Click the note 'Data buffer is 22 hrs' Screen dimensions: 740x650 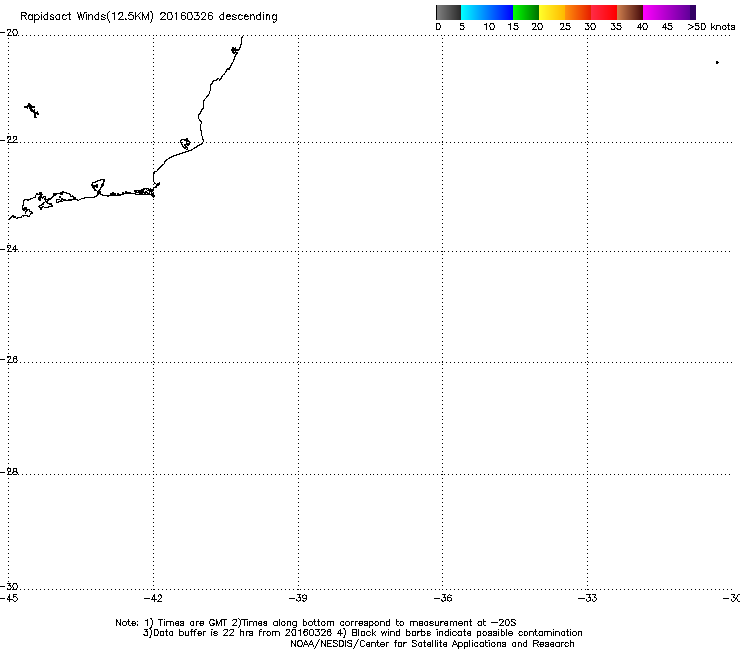[x=204, y=633]
